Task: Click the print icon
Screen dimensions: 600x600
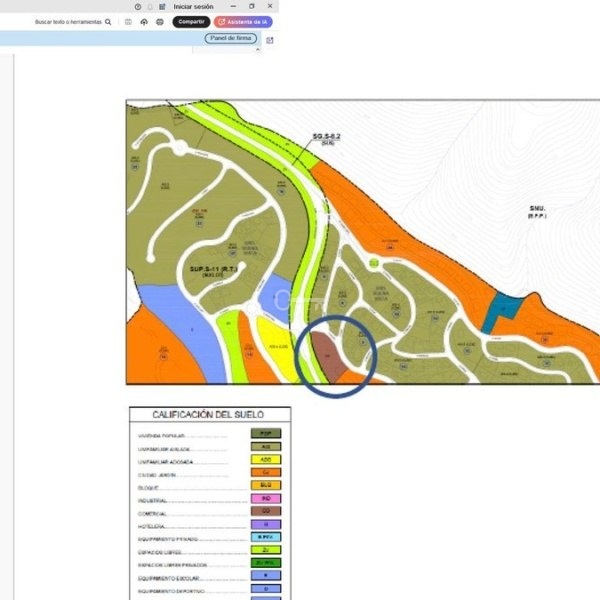Action: (x=160, y=21)
